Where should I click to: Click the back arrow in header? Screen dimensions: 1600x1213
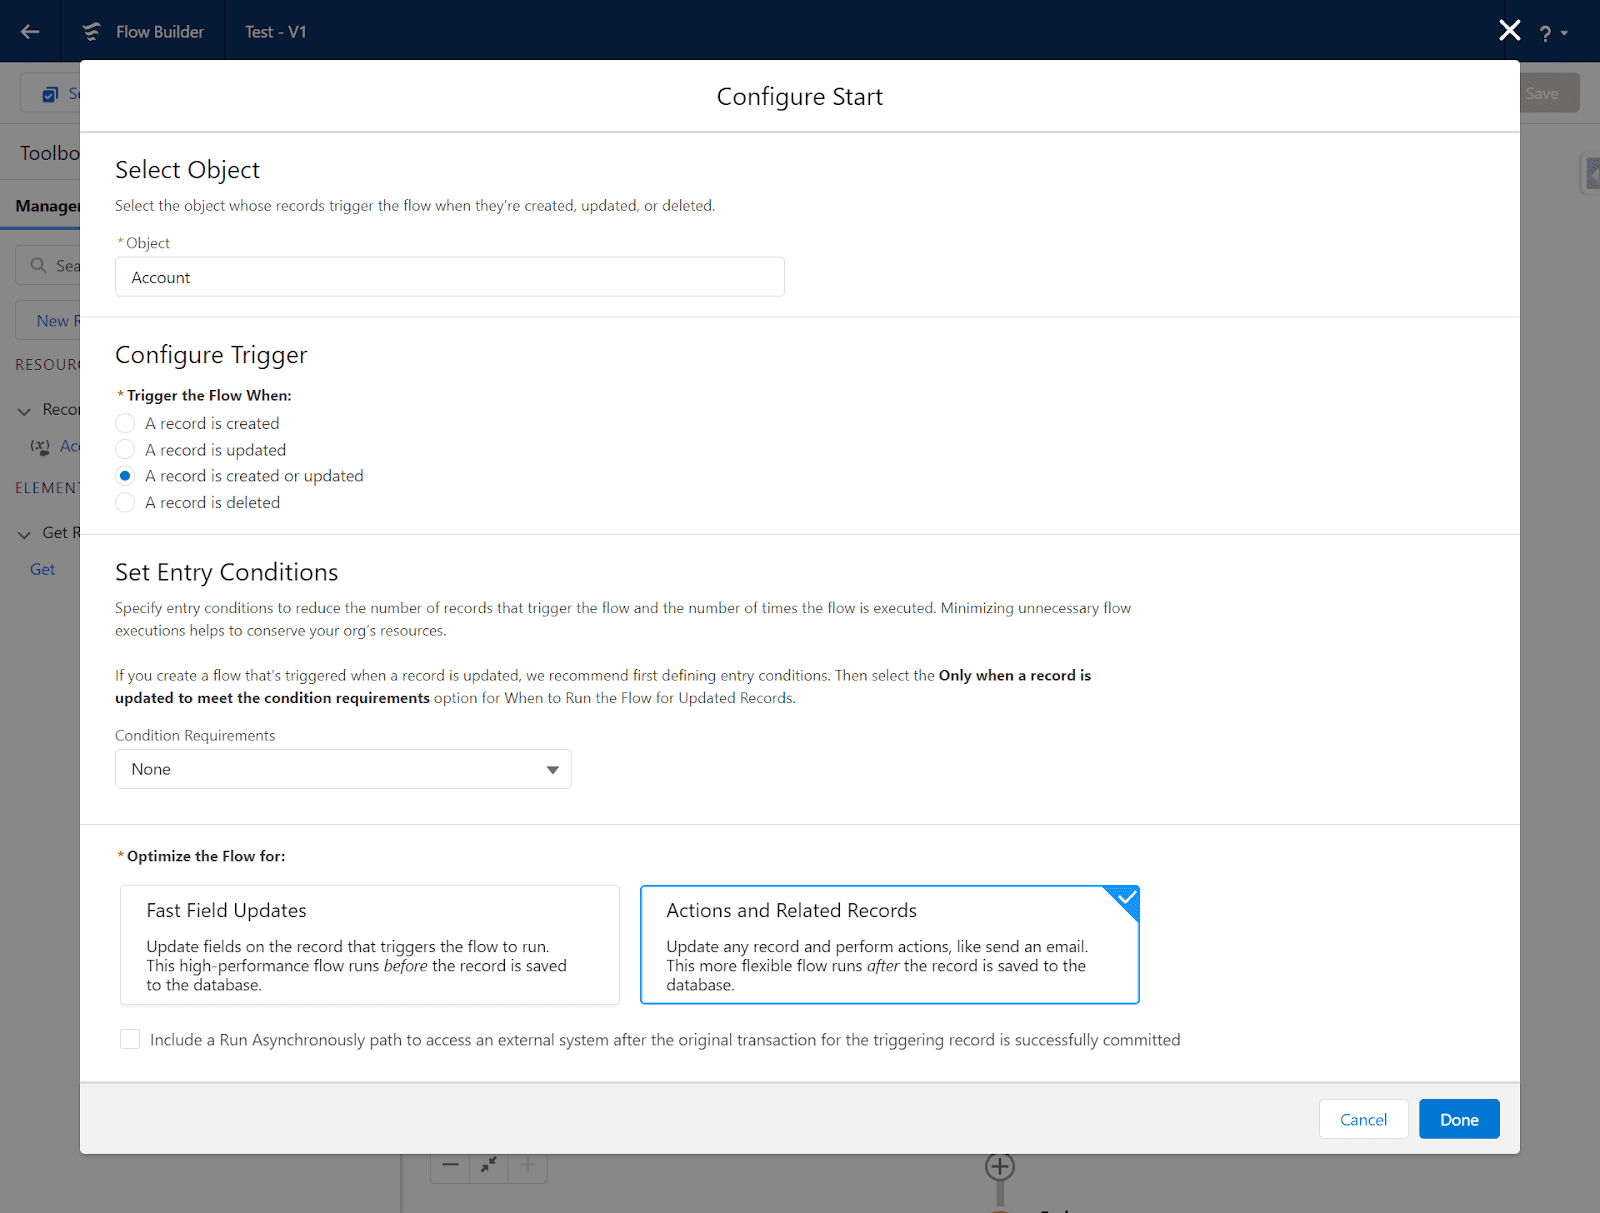(30, 32)
